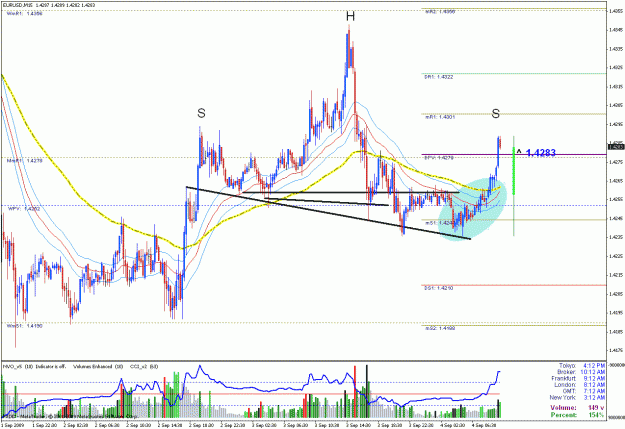Click the New York 3:12 AM clock entry
625x429 pixels.
point(577,398)
